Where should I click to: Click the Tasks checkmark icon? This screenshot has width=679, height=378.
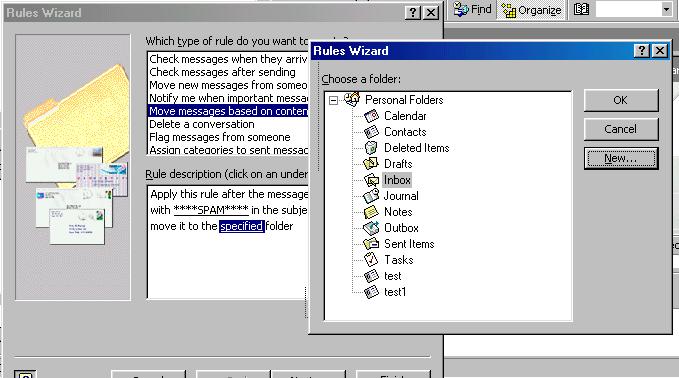pyautogui.click(x=371, y=260)
